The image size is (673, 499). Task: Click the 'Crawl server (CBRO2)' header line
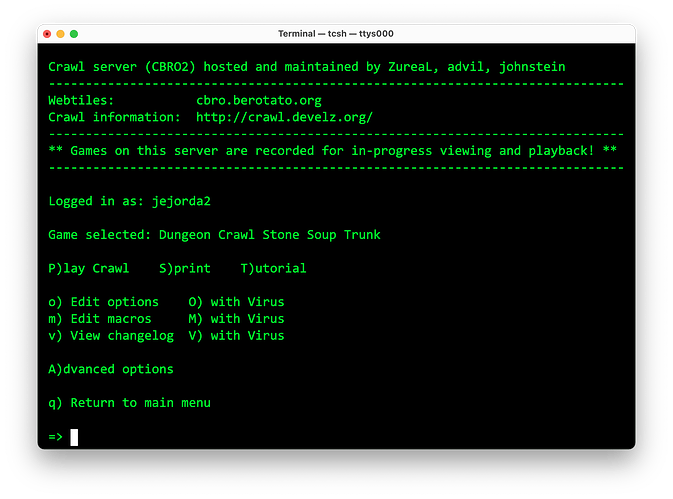coord(307,67)
